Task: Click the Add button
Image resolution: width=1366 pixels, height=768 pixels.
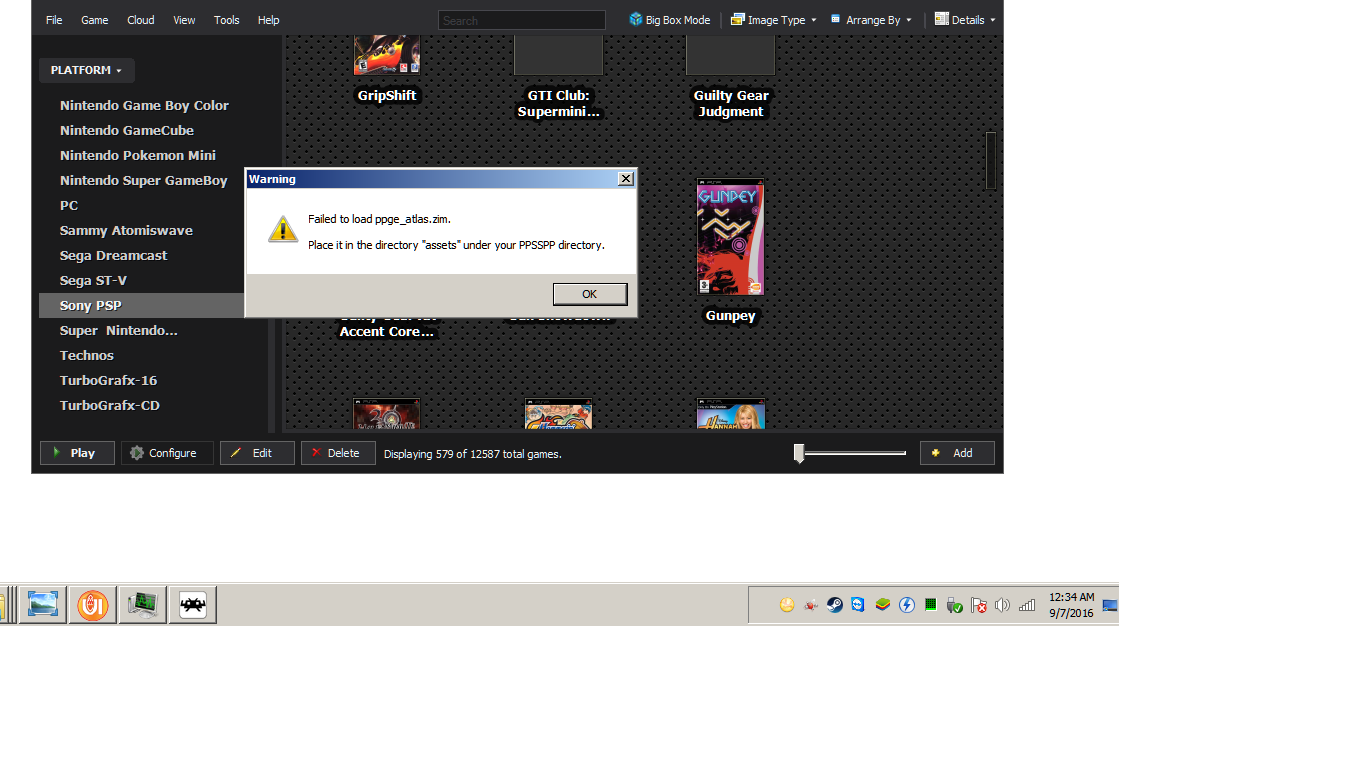Action: [x=957, y=453]
